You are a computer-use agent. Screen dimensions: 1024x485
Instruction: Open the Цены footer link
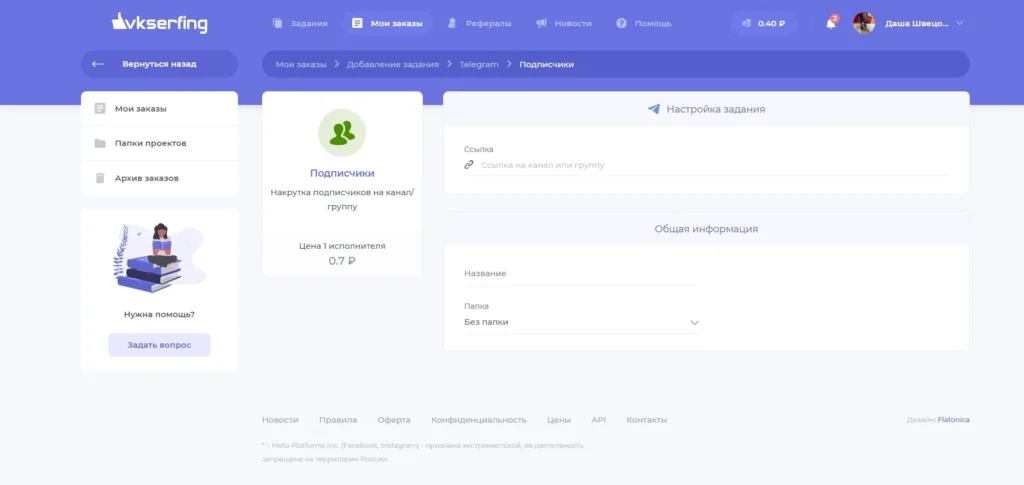(x=559, y=420)
